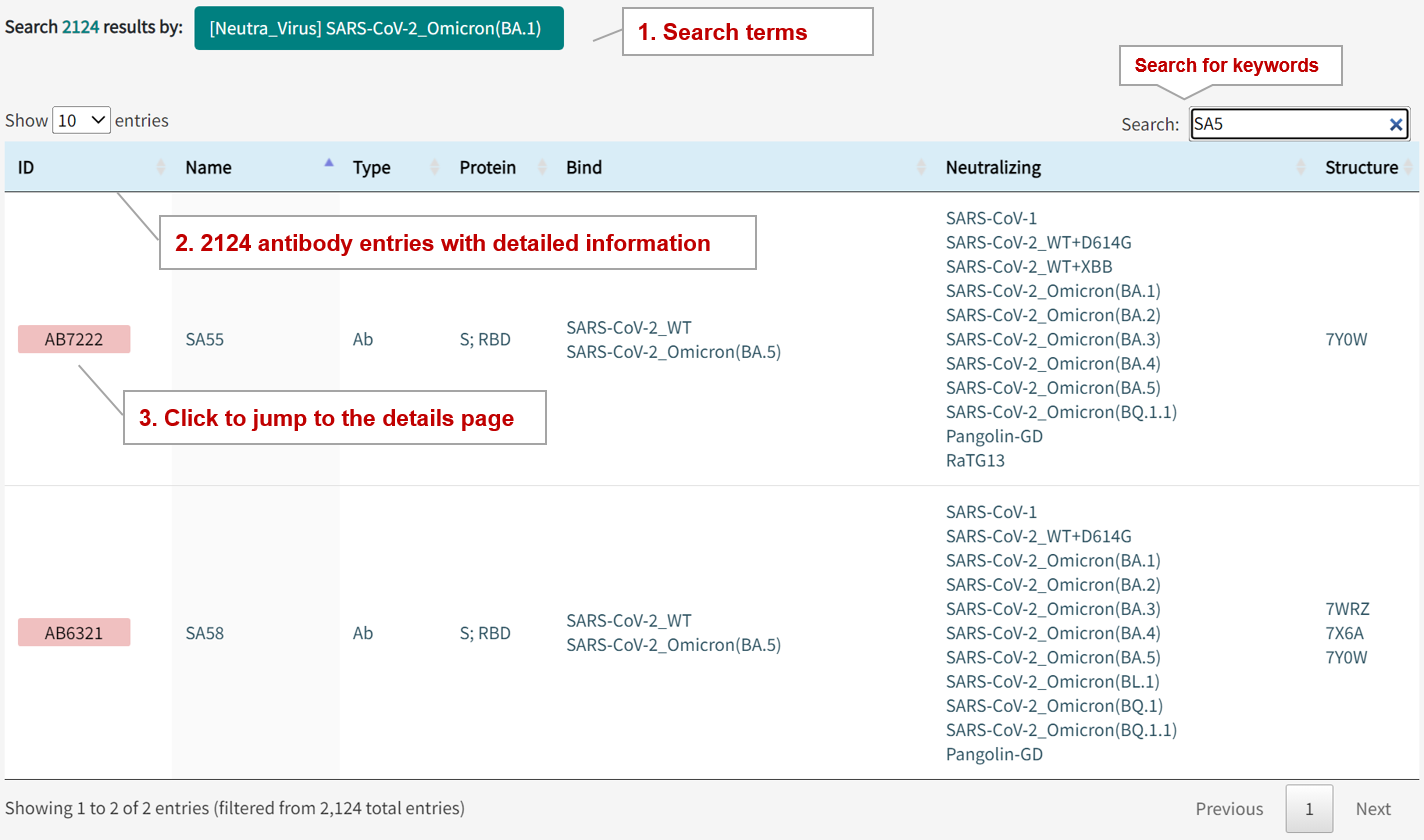The height and width of the screenshot is (840, 1424).
Task: Select page 1 in pagination
Action: pos(1309,808)
